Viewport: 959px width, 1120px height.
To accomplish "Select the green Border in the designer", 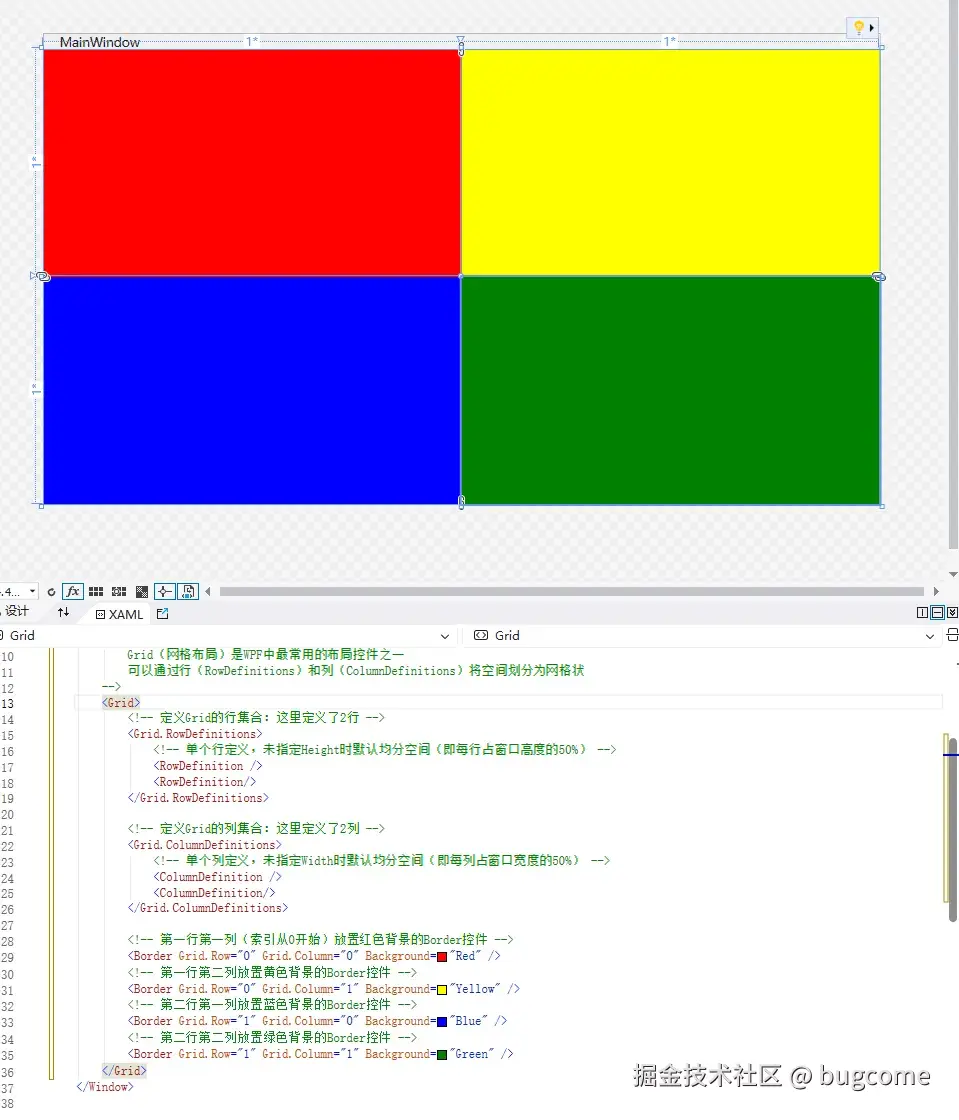I will [x=671, y=391].
